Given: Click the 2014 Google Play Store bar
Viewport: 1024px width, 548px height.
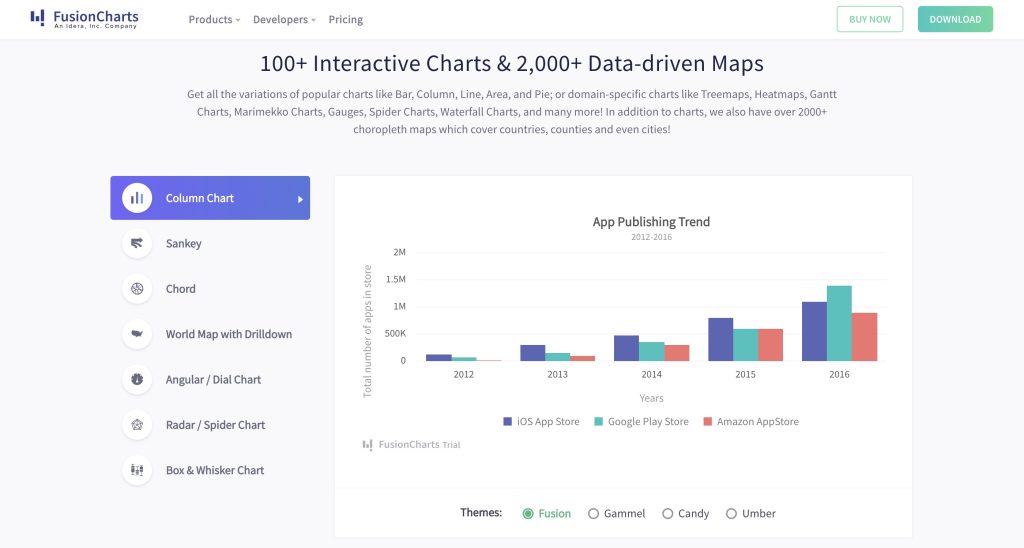Looking at the screenshot, I should point(651,351).
